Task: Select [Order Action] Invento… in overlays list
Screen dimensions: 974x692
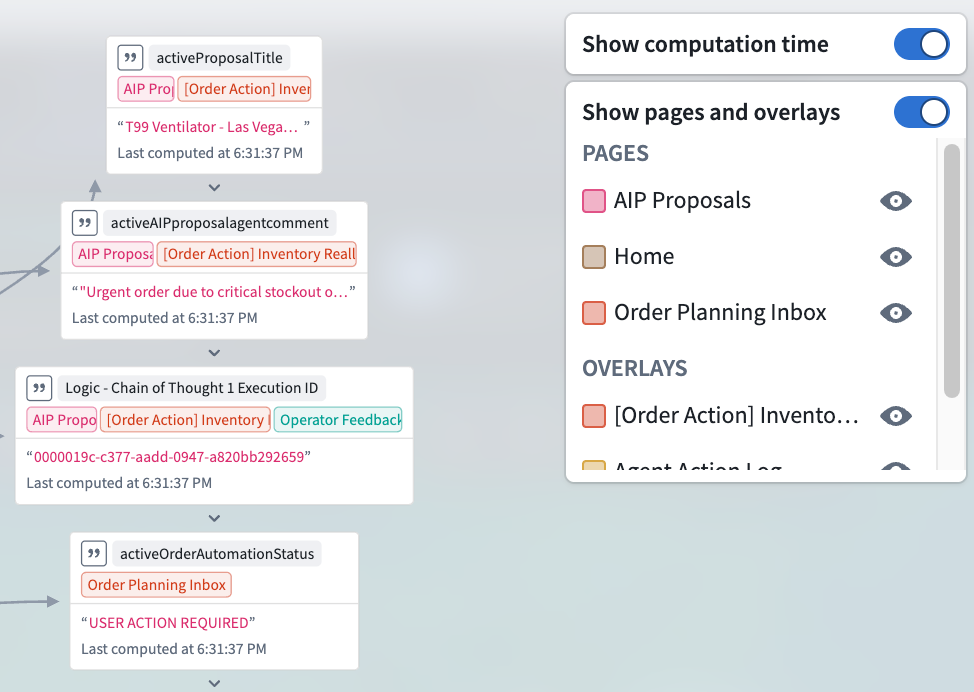Action: point(736,416)
